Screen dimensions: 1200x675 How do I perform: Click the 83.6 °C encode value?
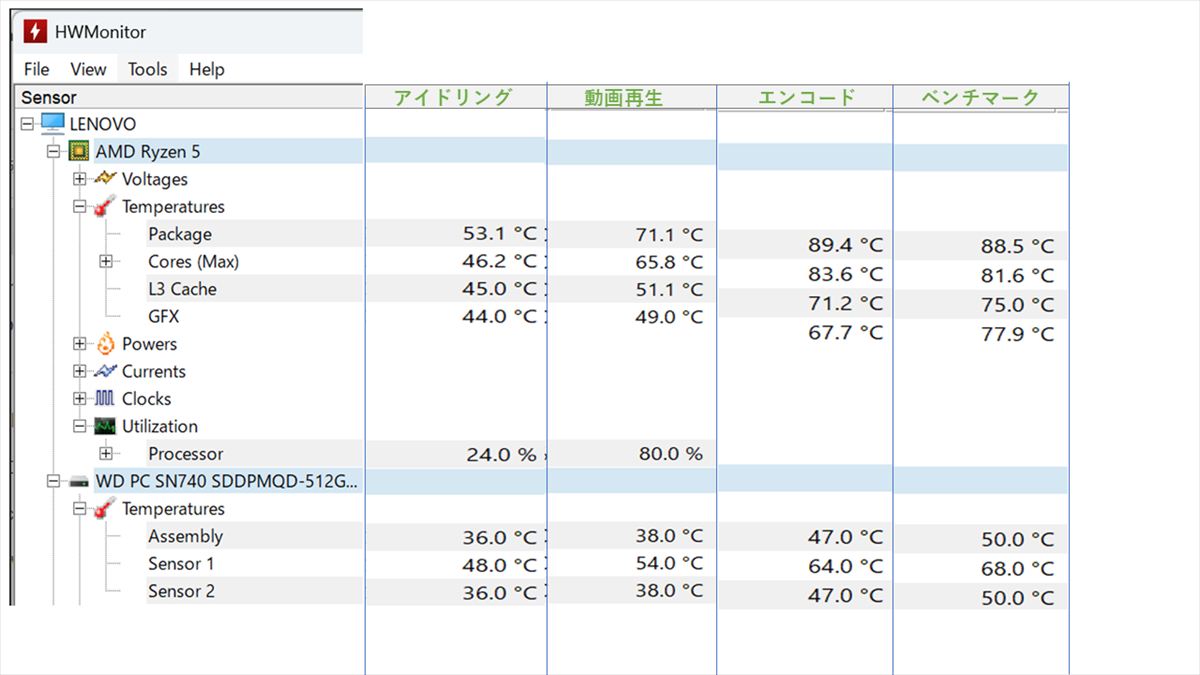846,274
